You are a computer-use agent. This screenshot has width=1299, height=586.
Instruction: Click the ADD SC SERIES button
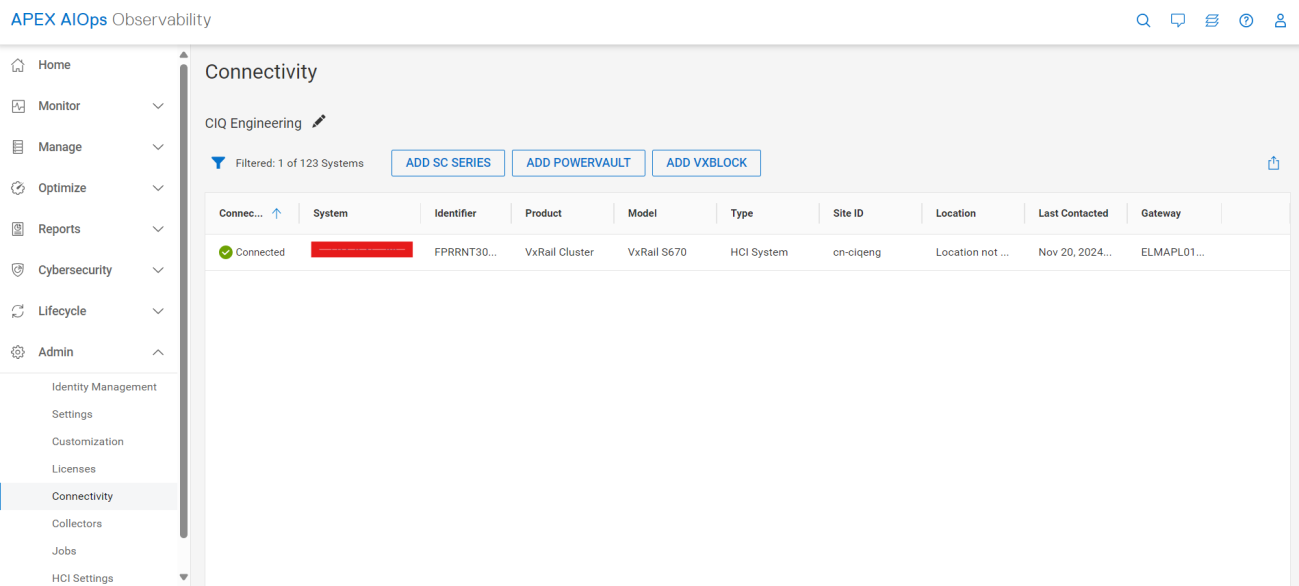[x=448, y=163]
